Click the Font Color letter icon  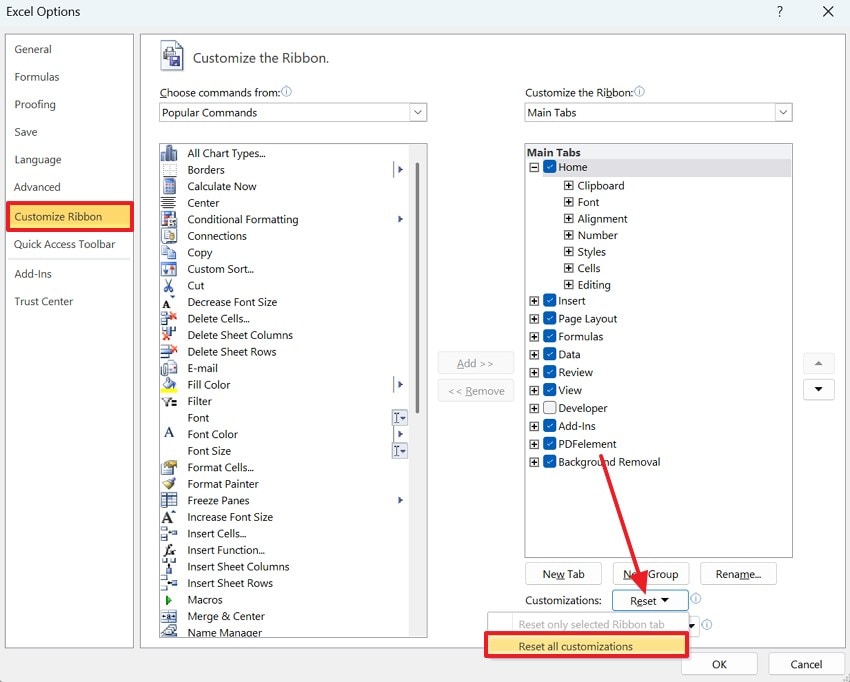point(169,433)
